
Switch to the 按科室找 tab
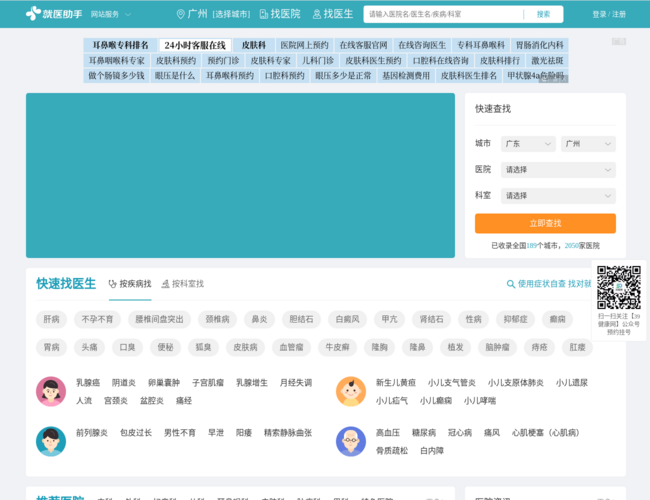pos(183,284)
